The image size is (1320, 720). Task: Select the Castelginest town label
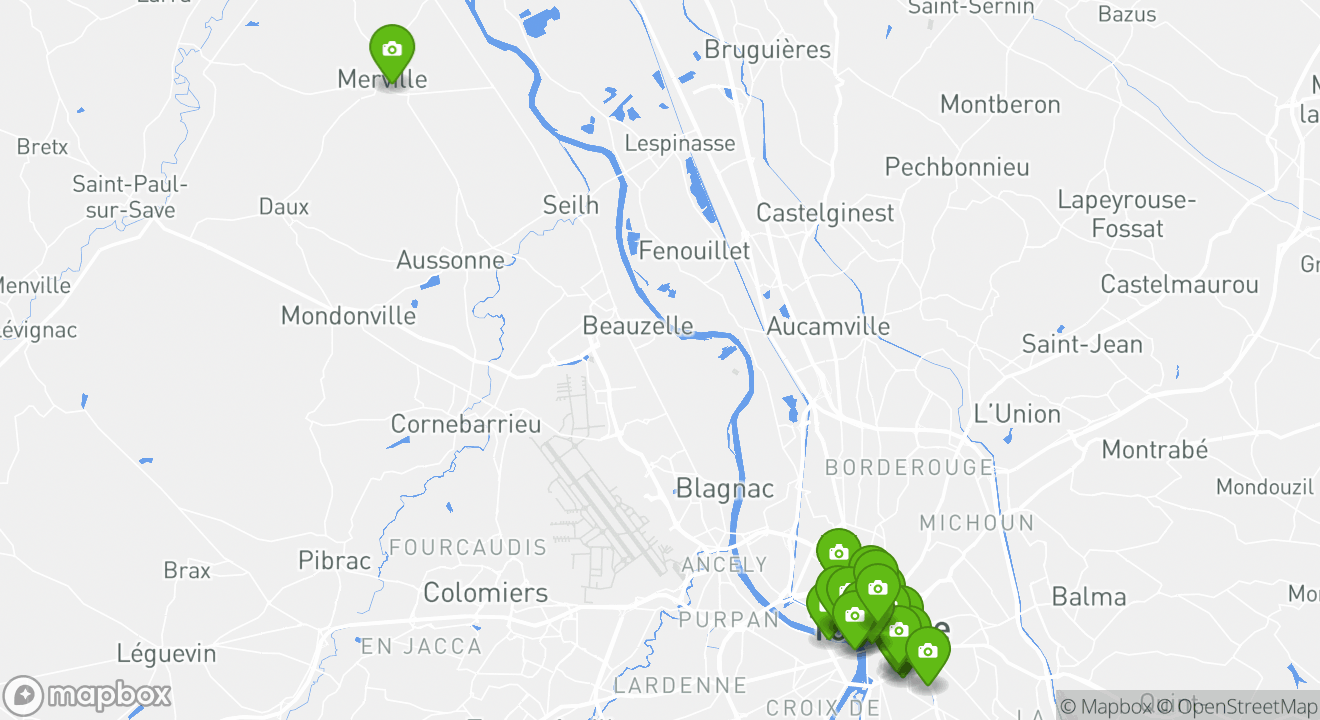(825, 213)
